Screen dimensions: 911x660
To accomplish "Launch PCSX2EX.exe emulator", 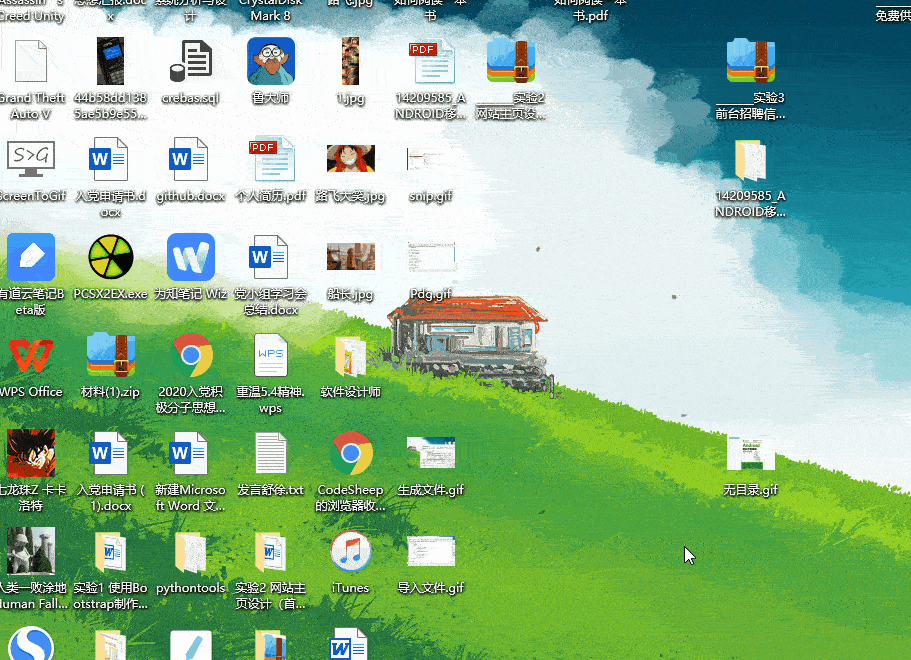I will tap(110, 257).
